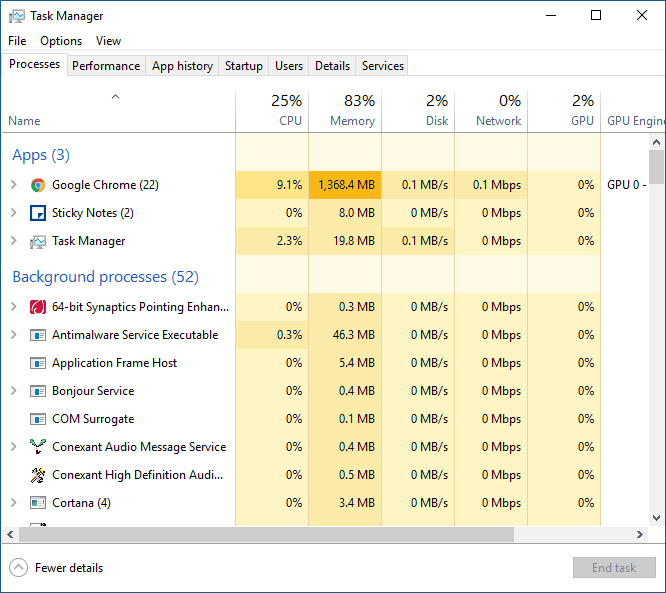Sort by the Disk column header

418,111
